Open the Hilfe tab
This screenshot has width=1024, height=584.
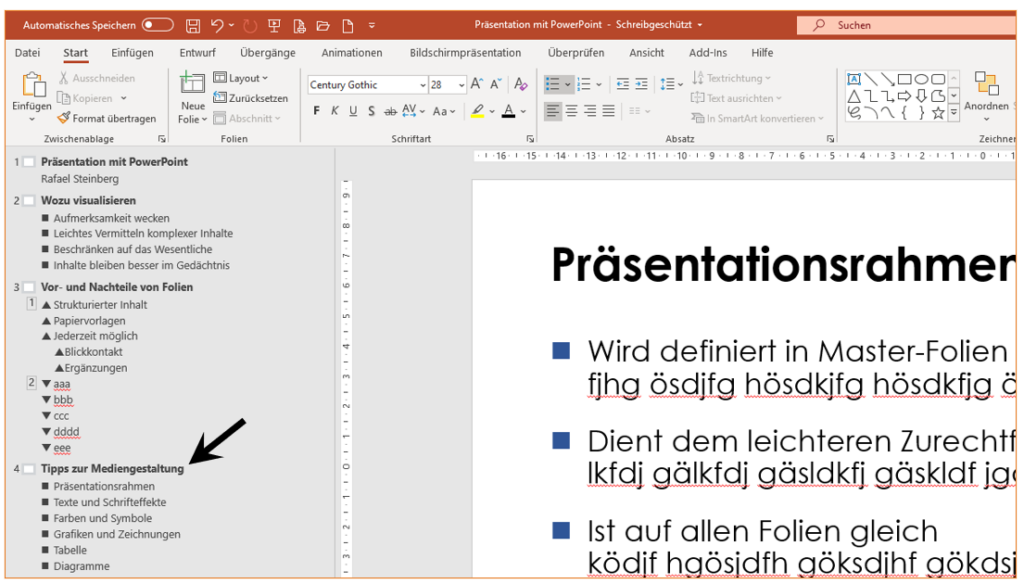pyautogui.click(x=762, y=53)
